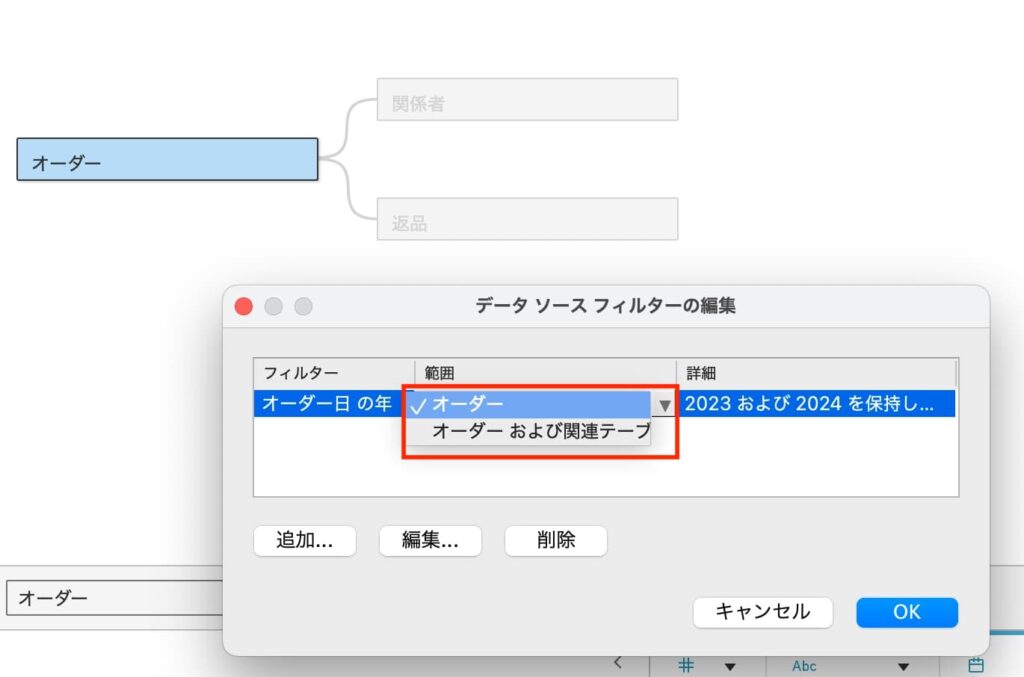The height and width of the screenshot is (677, 1024).
Task: Click the Abc string data type icon
Action: 804,666
